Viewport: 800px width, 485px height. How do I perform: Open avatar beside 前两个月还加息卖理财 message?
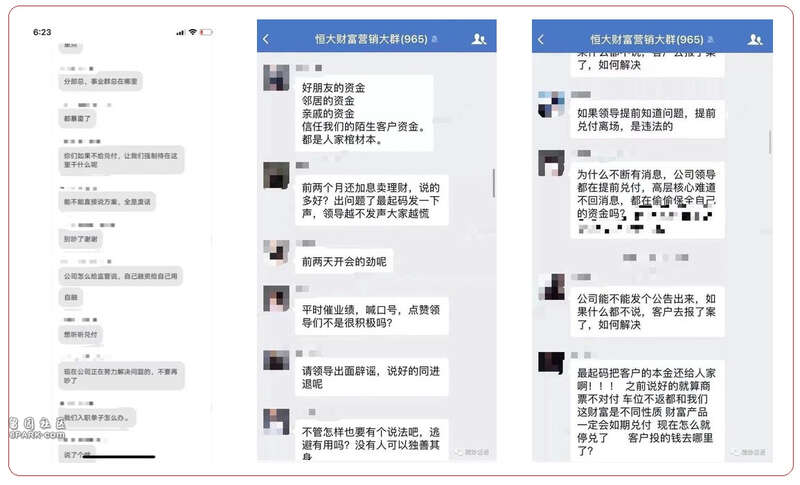tap(276, 175)
